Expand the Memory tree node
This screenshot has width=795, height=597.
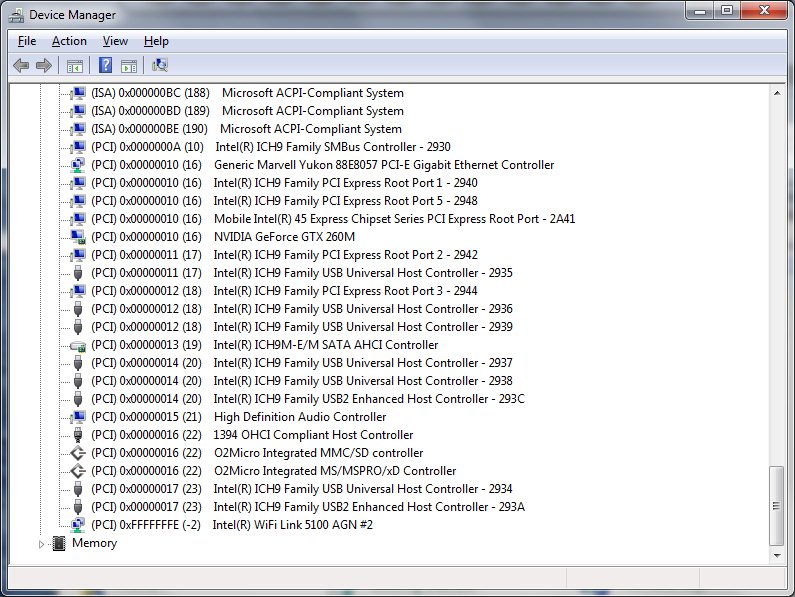pos(41,544)
